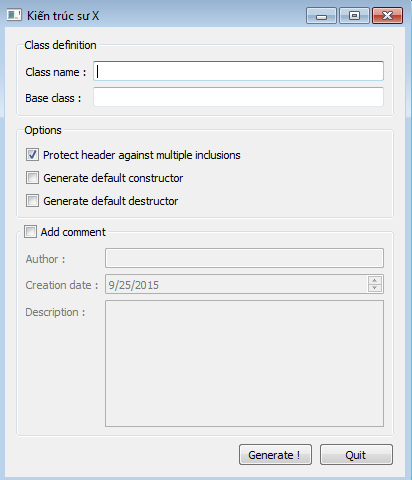This screenshot has width=412, height=480.
Task: Click the Creation date field showing 9/25/2015
Action: coord(237,284)
